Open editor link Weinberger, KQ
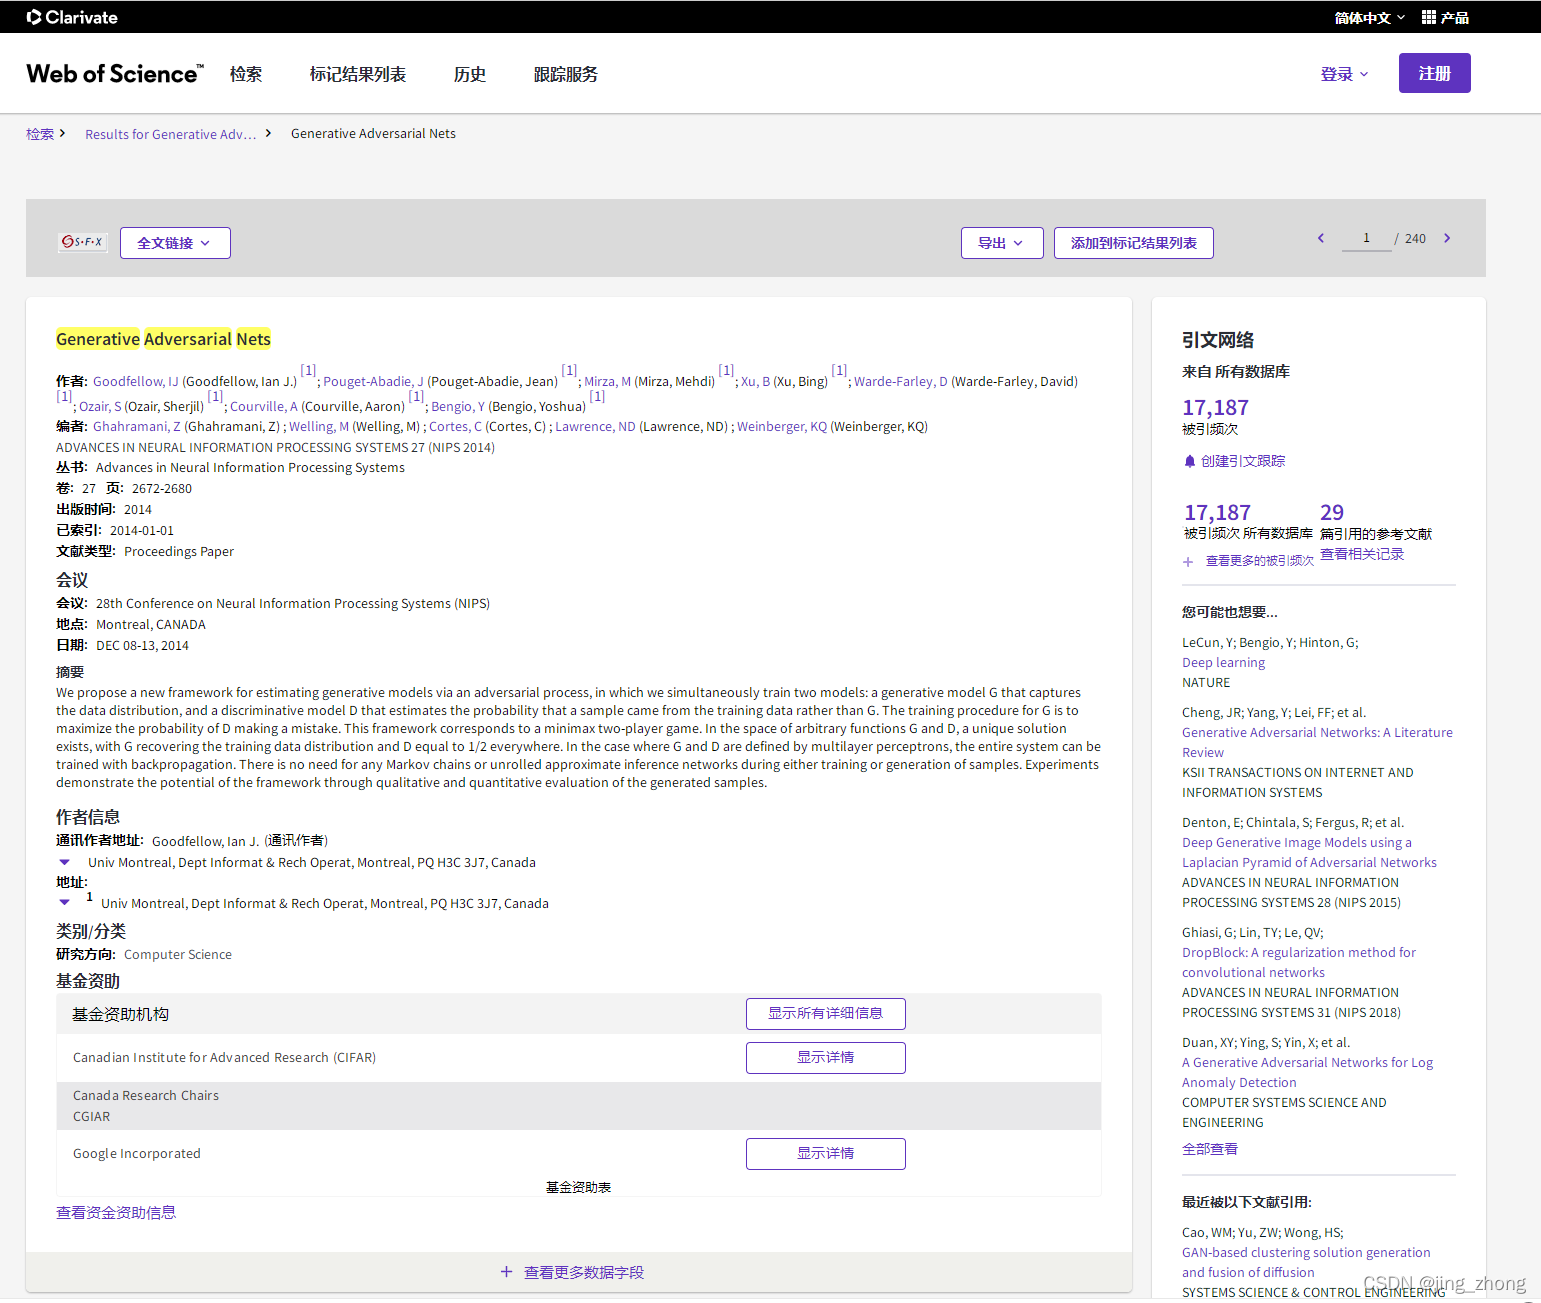This screenshot has width=1541, height=1303. pyautogui.click(x=782, y=426)
